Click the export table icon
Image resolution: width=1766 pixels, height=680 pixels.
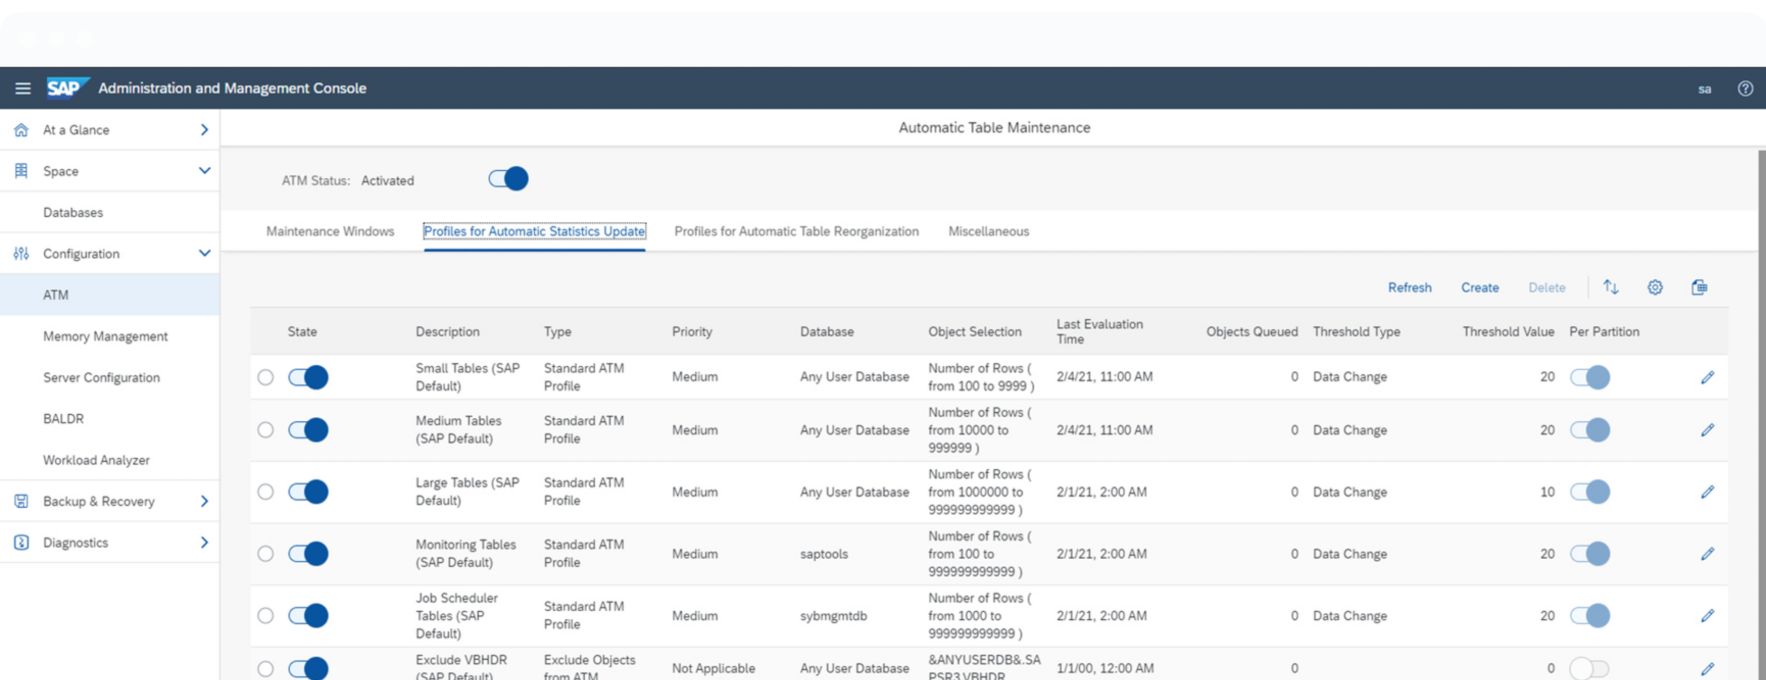point(1699,287)
